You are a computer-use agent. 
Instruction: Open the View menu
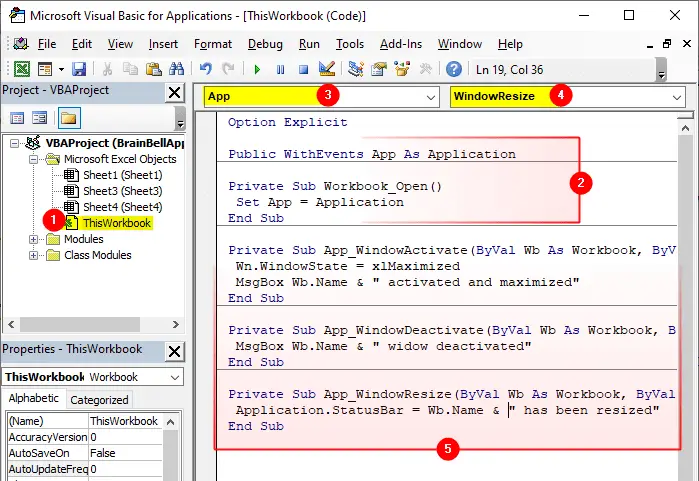(x=120, y=44)
